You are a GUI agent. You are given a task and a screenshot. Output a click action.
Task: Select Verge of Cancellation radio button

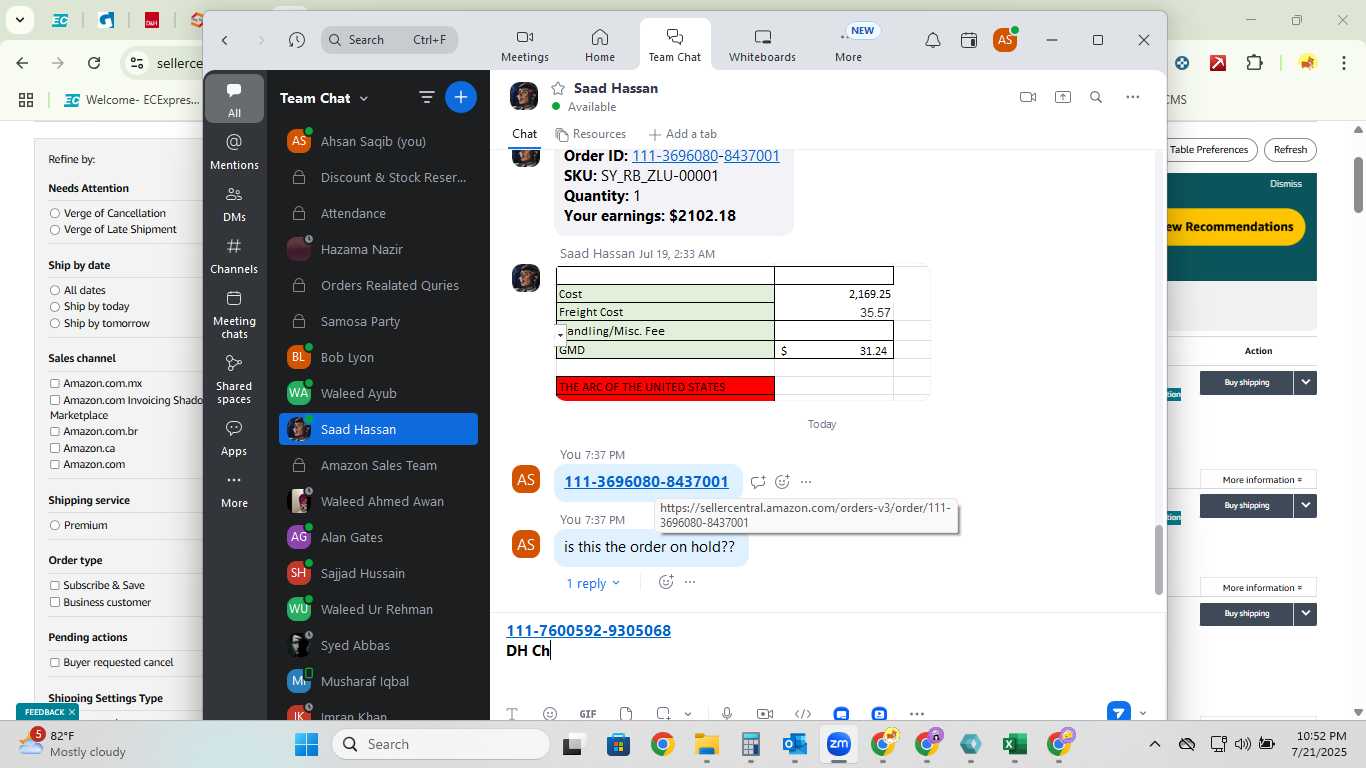coord(55,213)
